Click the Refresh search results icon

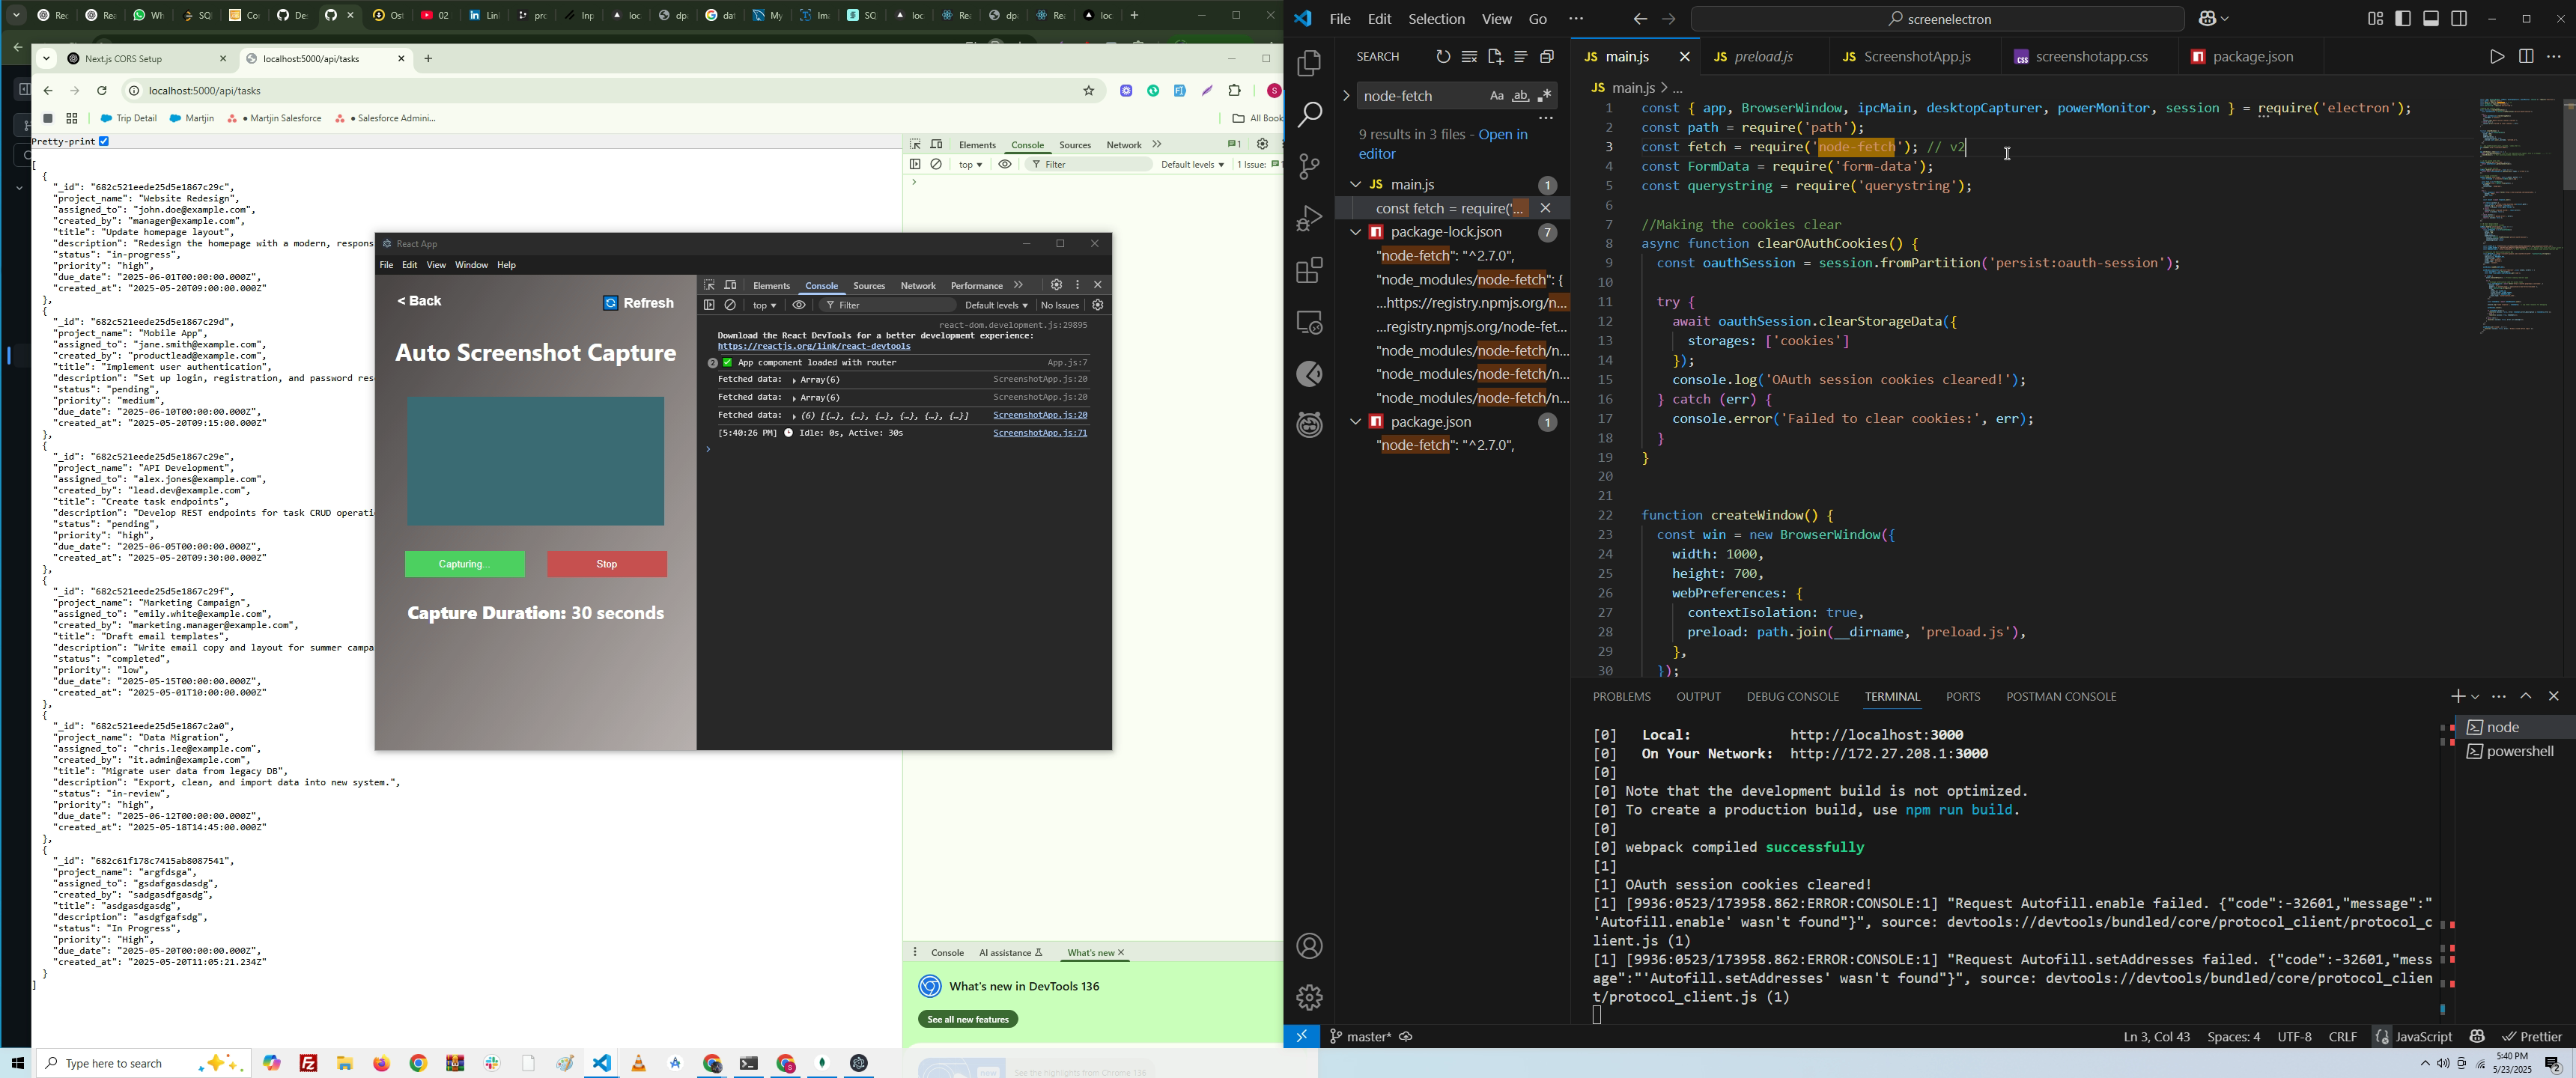[x=1442, y=57]
